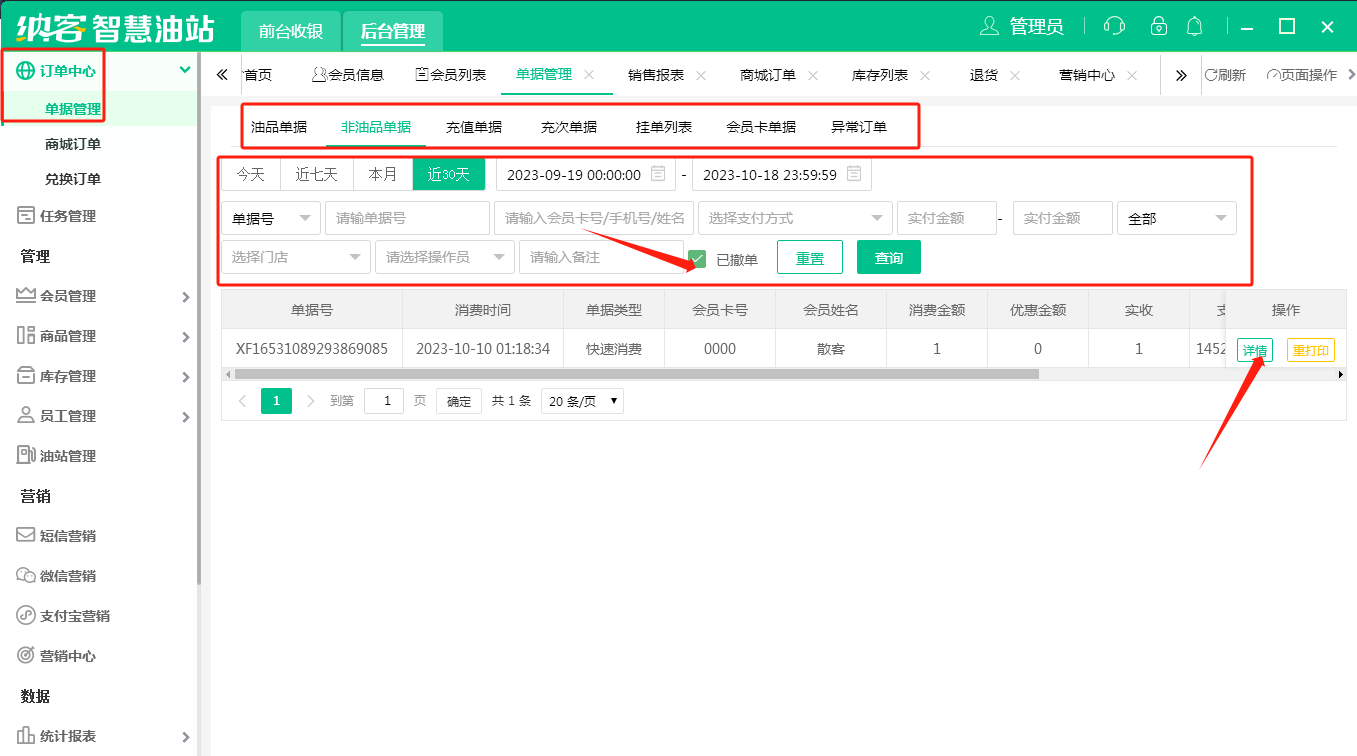This screenshot has width=1357, height=756.
Task: Switch to the 前台收银 top tab
Action: (x=291, y=31)
